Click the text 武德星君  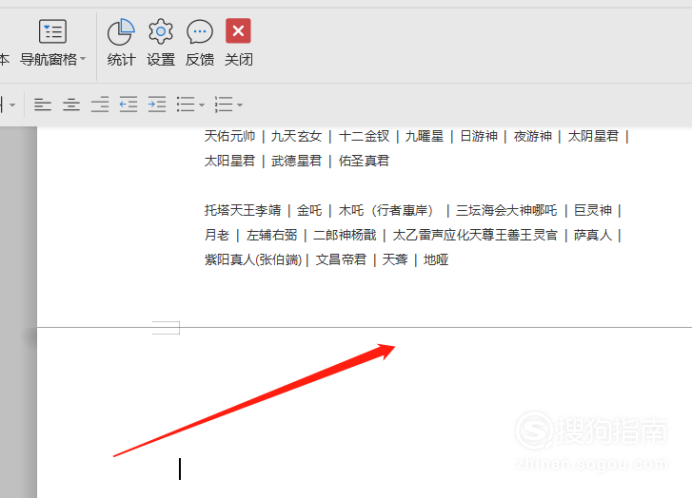[x=296, y=161]
